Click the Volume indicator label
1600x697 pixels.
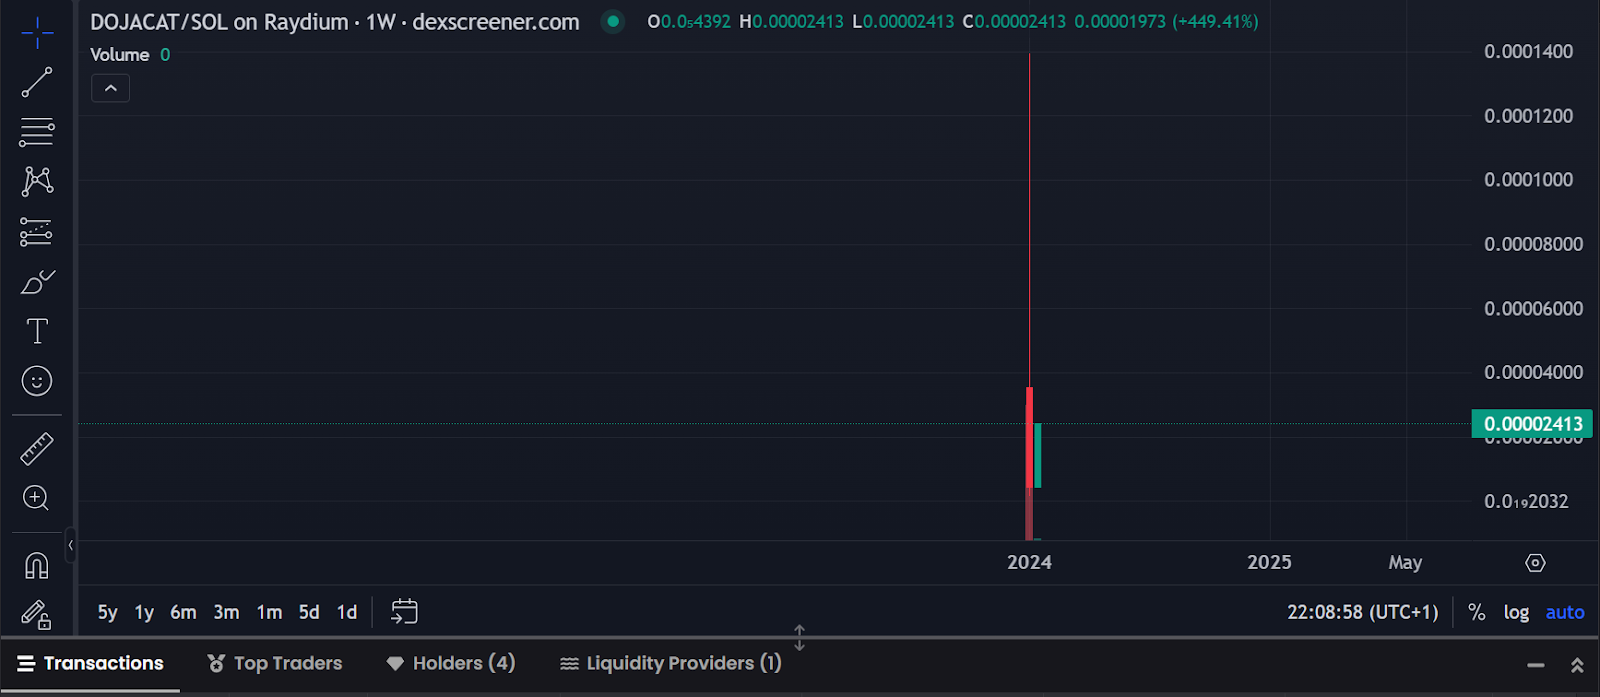120,55
